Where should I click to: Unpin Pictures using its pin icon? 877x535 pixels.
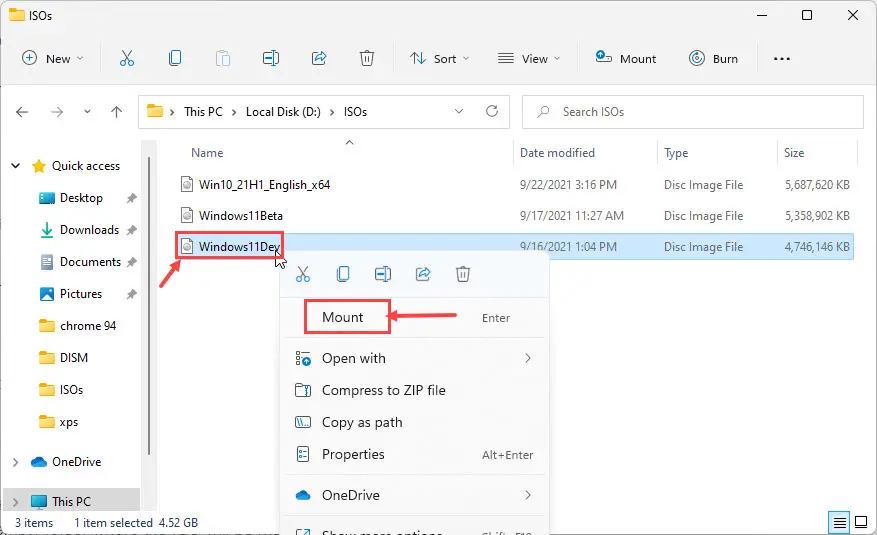(x=131, y=293)
